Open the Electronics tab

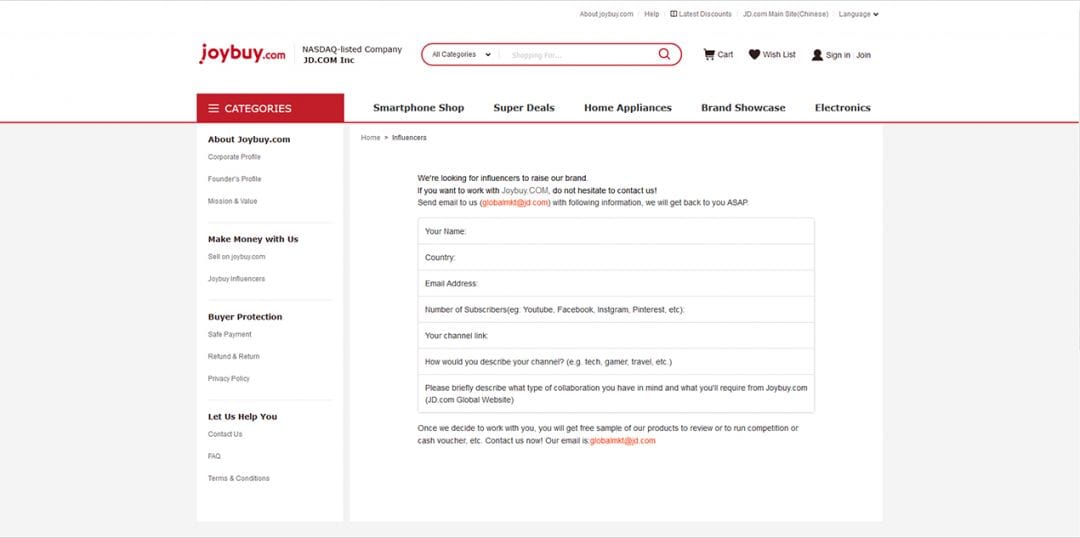[842, 107]
